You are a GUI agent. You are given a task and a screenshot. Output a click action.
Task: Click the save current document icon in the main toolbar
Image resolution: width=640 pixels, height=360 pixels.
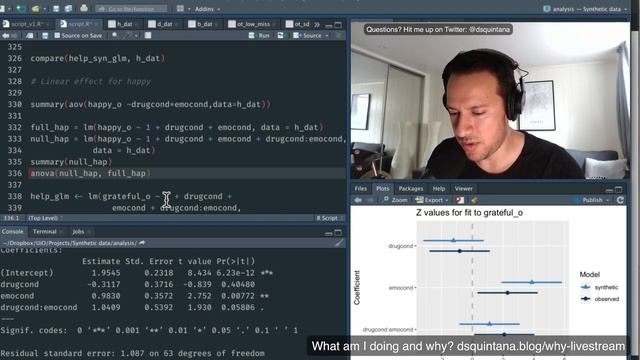click(x=56, y=9)
